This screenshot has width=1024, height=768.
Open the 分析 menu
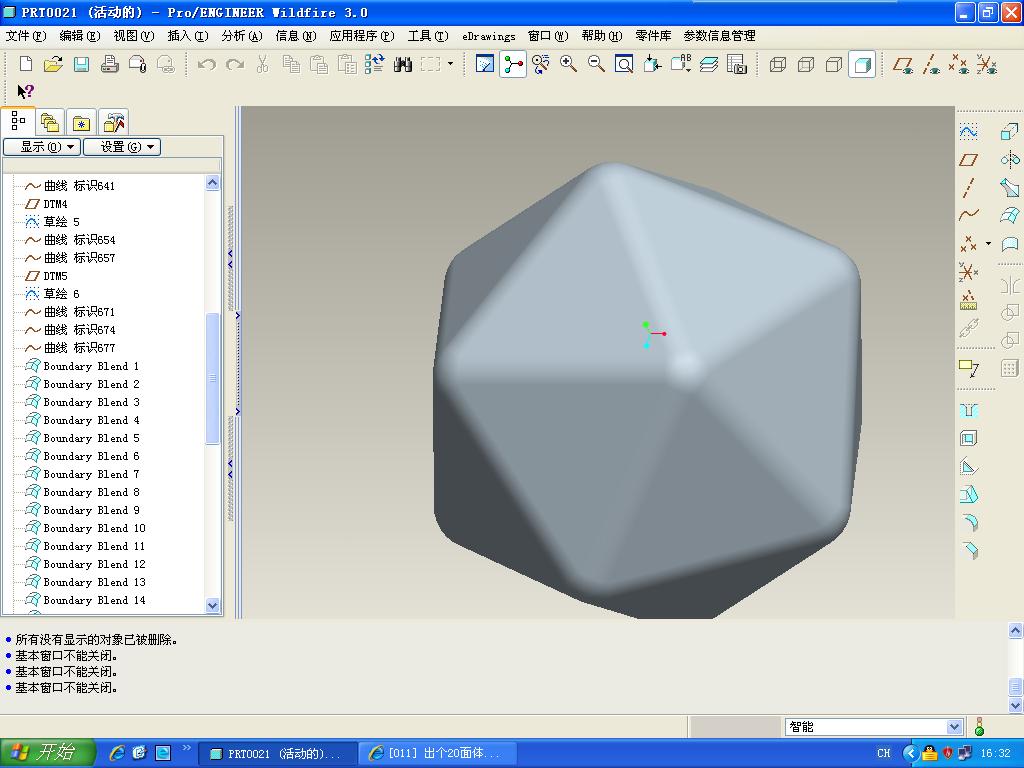point(242,36)
